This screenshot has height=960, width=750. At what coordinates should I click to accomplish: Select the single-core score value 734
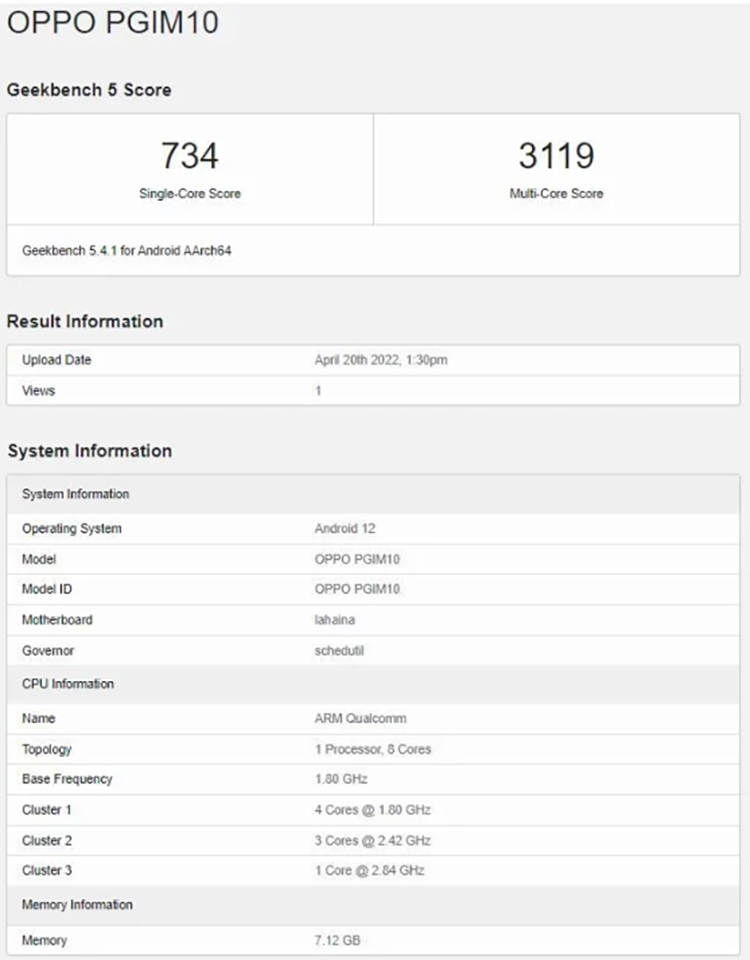pyautogui.click(x=189, y=156)
